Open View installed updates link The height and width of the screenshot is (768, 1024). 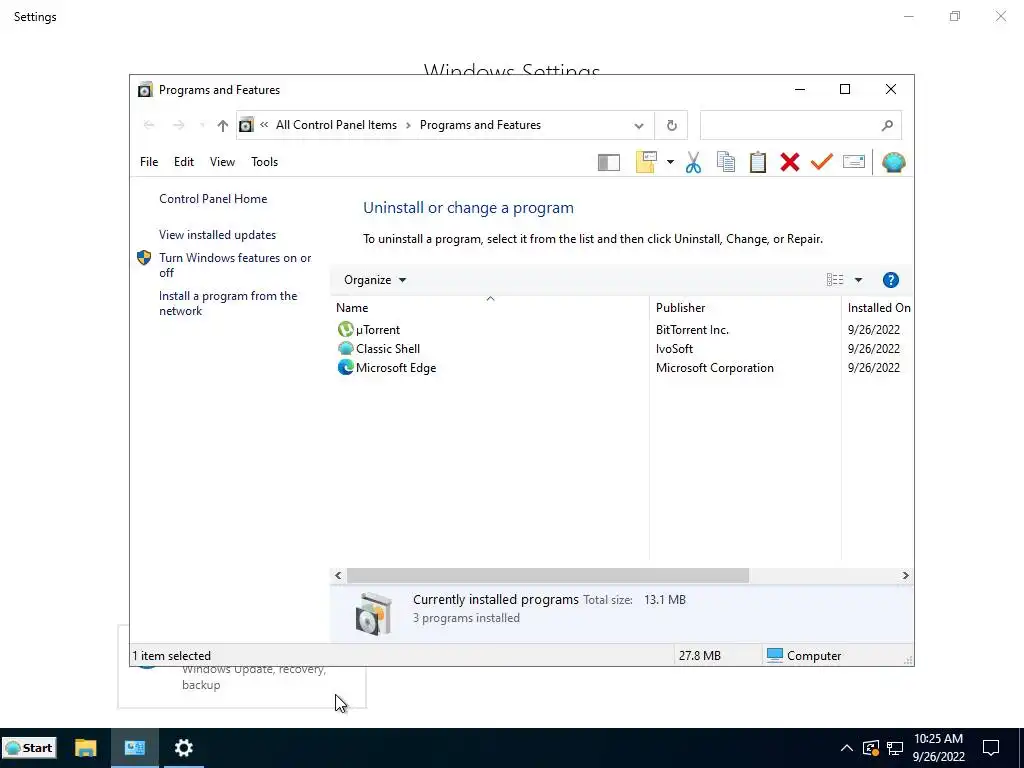click(217, 234)
